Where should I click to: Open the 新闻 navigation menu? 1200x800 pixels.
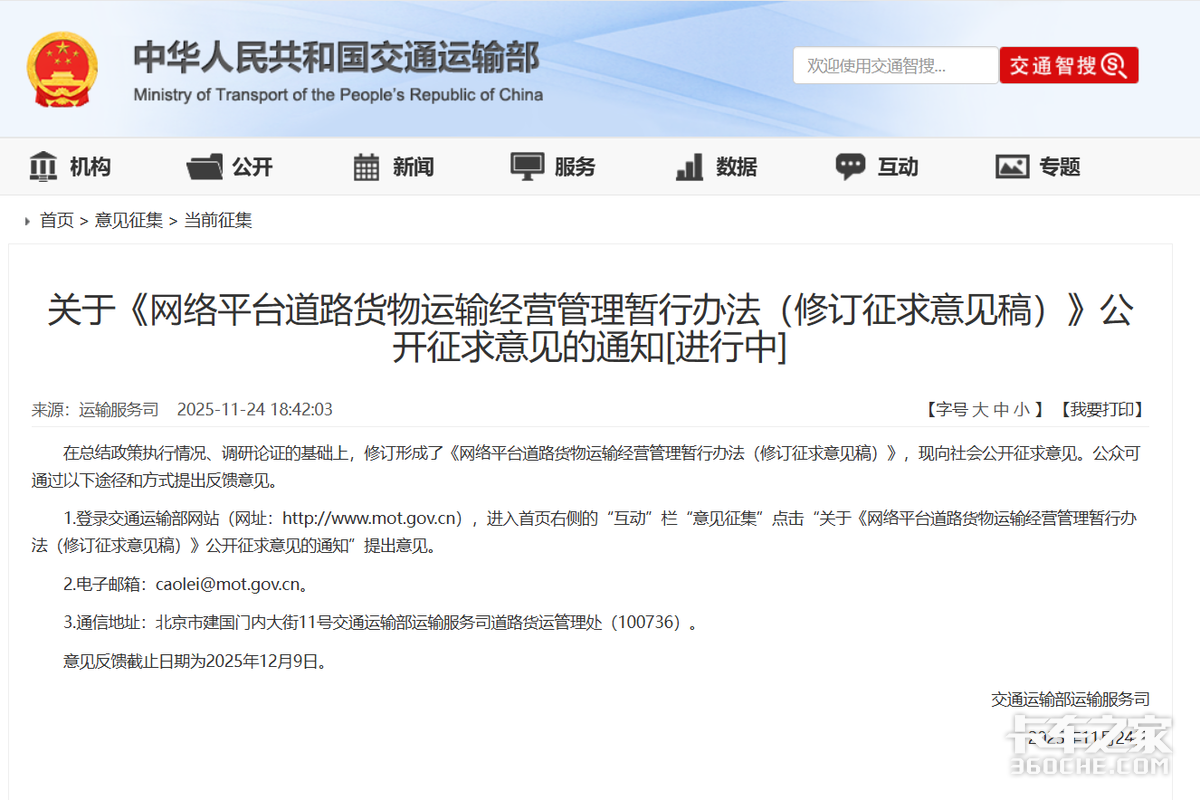coord(413,167)
